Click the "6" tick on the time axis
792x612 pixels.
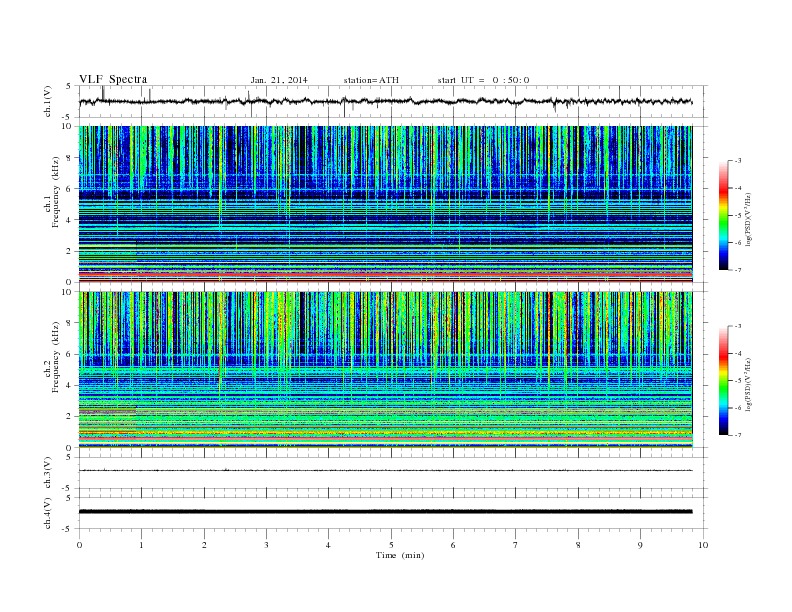(453, 545)
